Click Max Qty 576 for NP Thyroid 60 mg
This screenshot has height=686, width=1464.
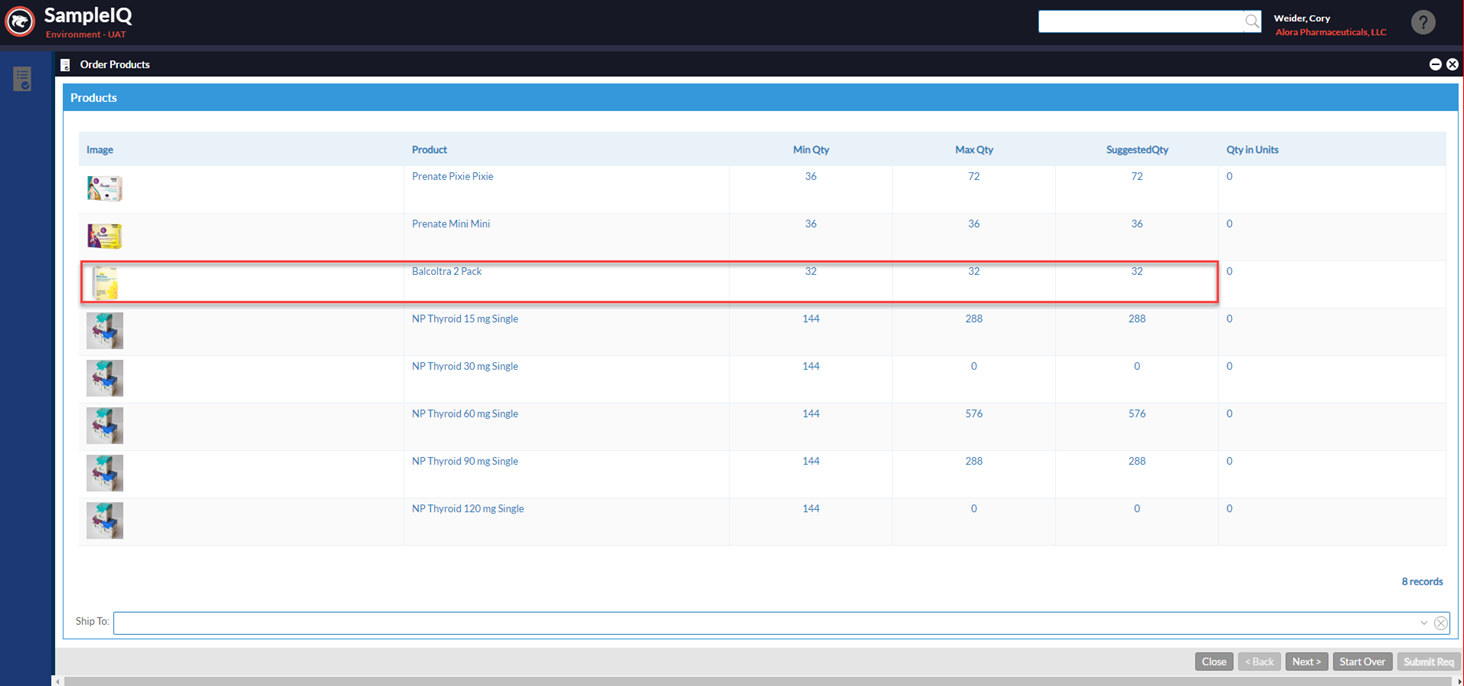(974, 414)
